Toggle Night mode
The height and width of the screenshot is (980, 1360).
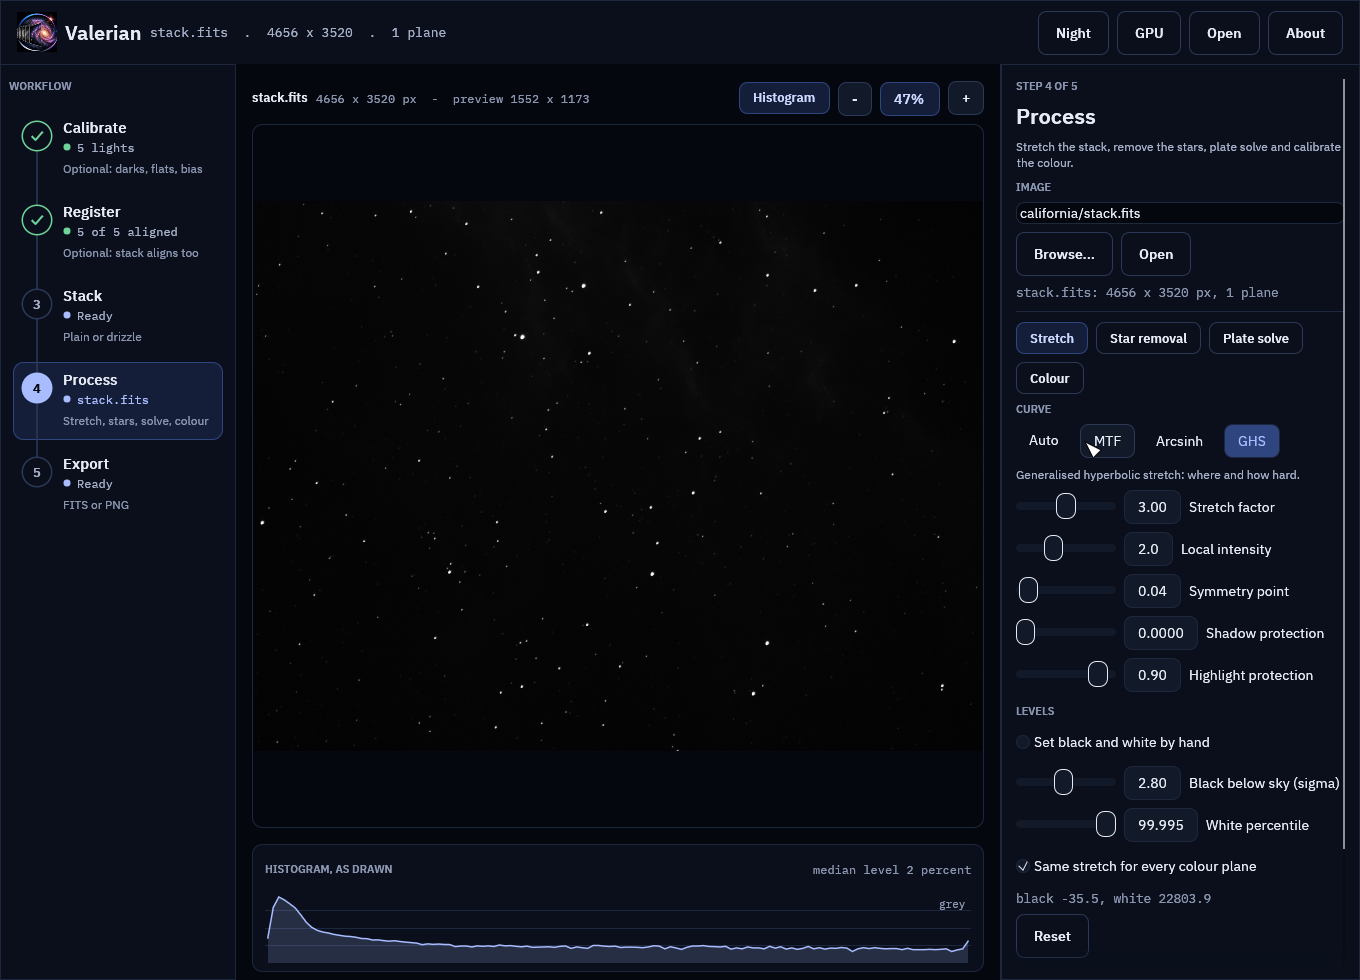coord(1073,33)
